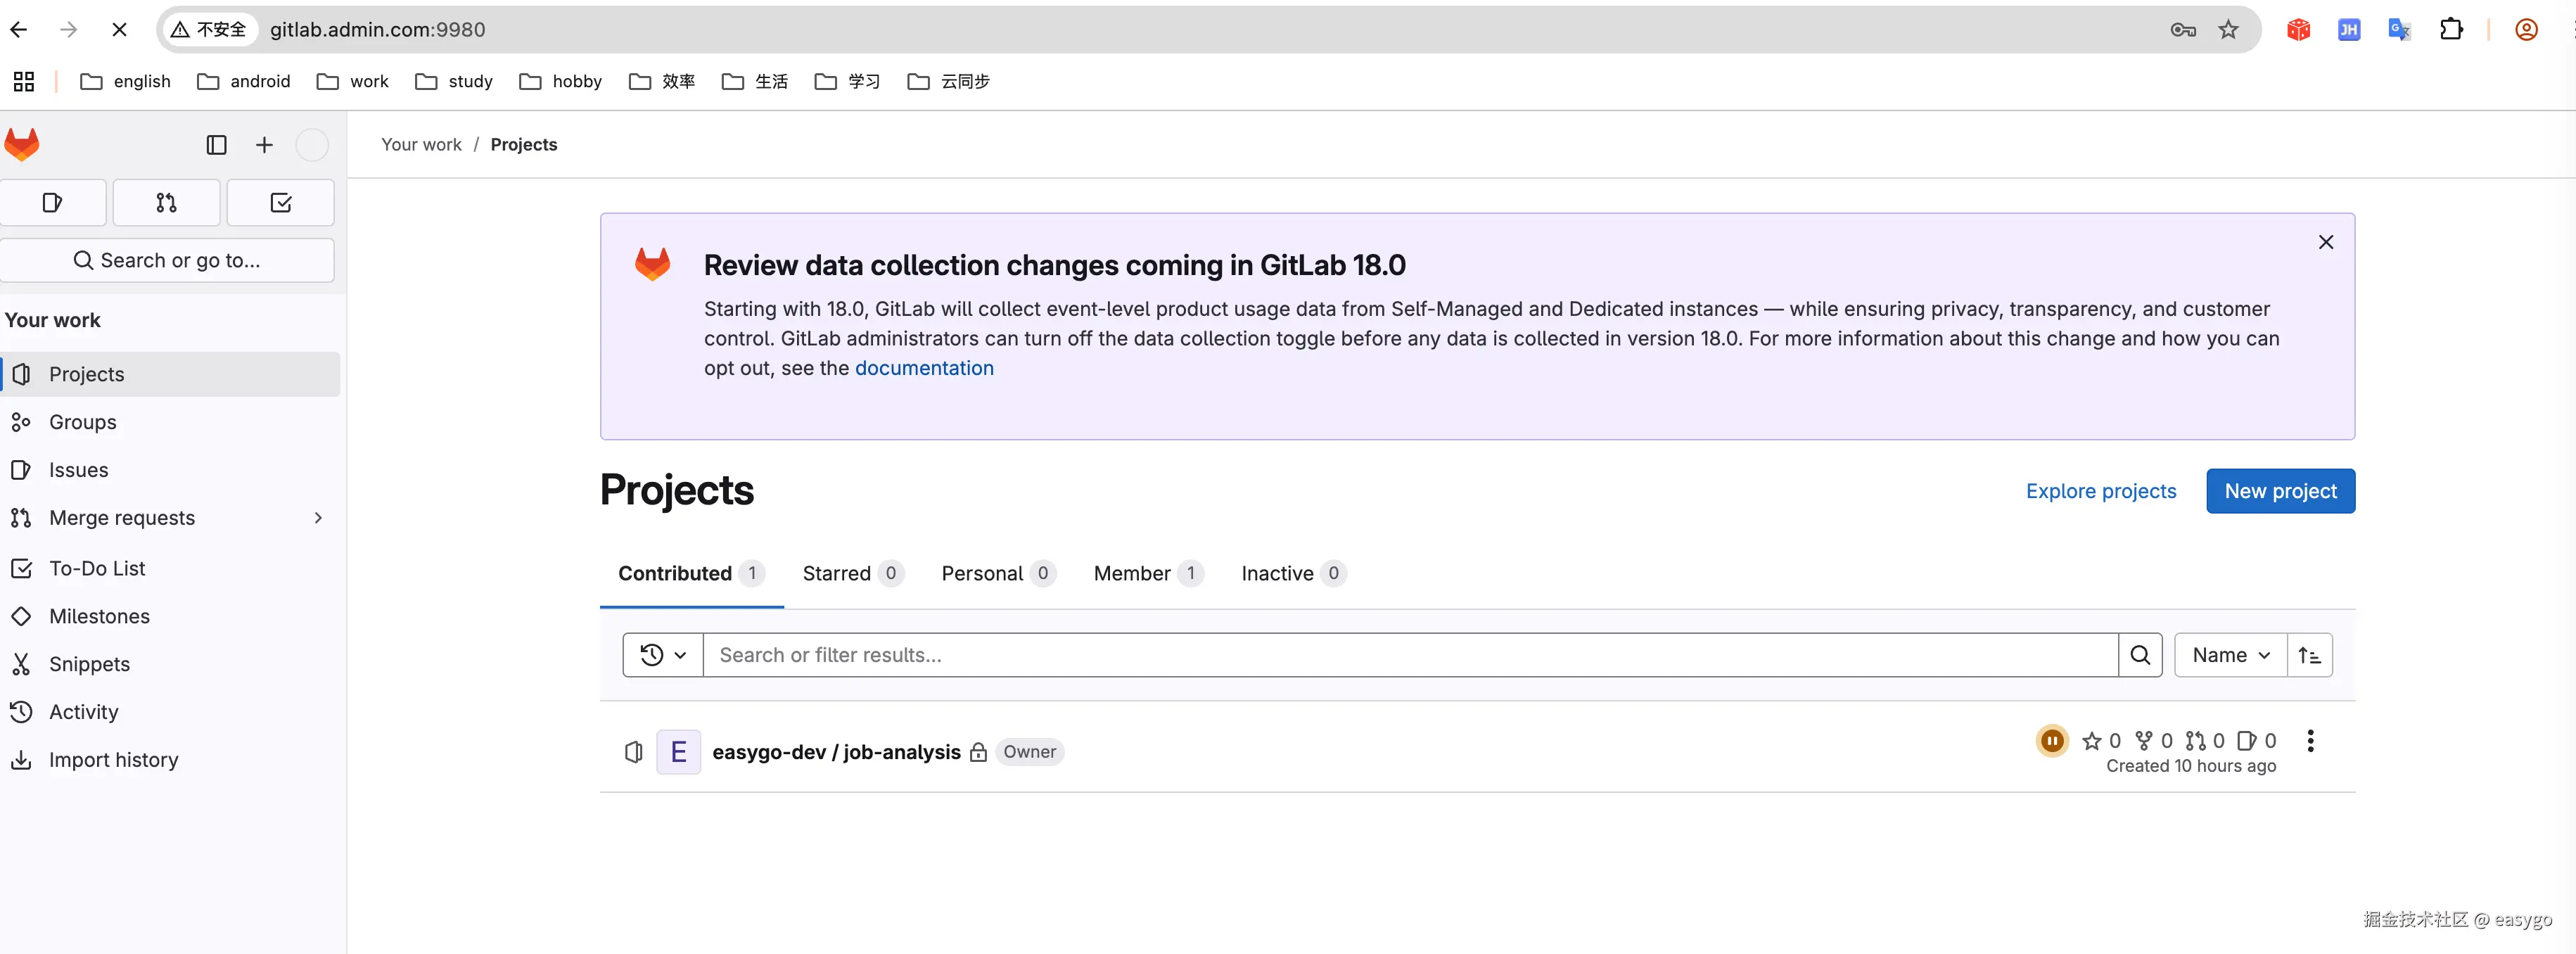The image size is (2576, 954).
Task: Click the plus create new icon
Action: click(x=264, y=145)
